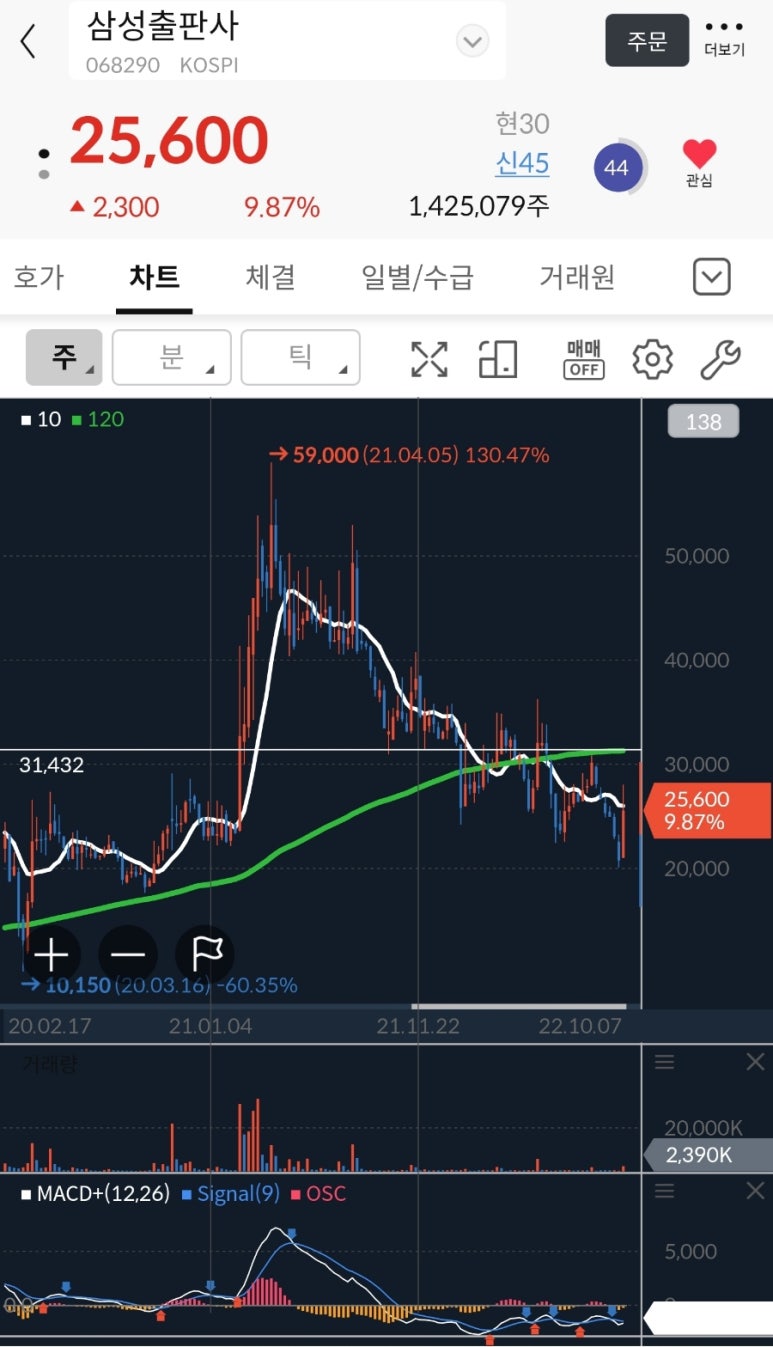Tap the 9.87% change rate in header
Viewport: 773px width, 1347px height.
coord(282,207)
